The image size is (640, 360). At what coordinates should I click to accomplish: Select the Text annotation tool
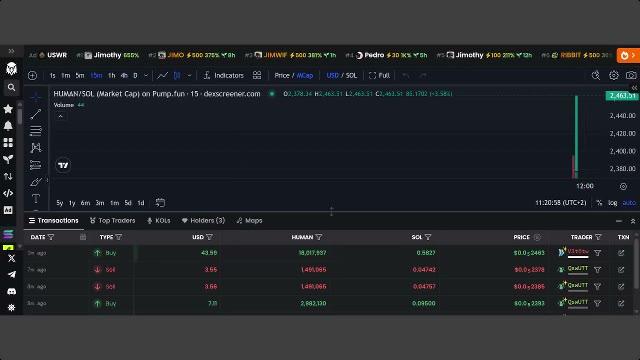[x=36, y=199]
